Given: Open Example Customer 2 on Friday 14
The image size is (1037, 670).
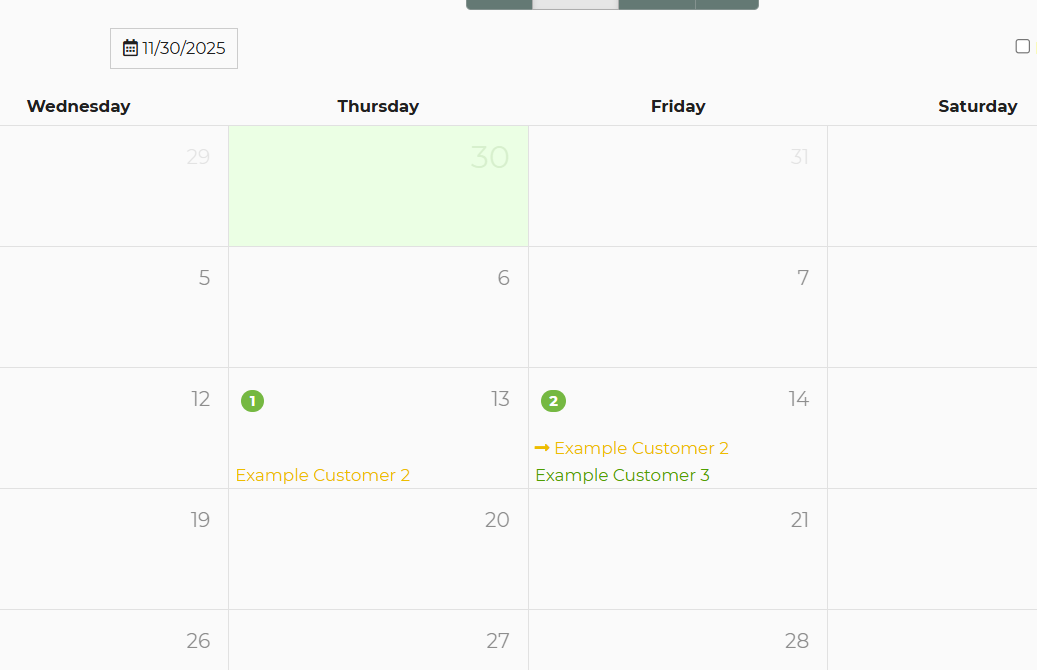Looking at the screenshot, I should [641, 448].
